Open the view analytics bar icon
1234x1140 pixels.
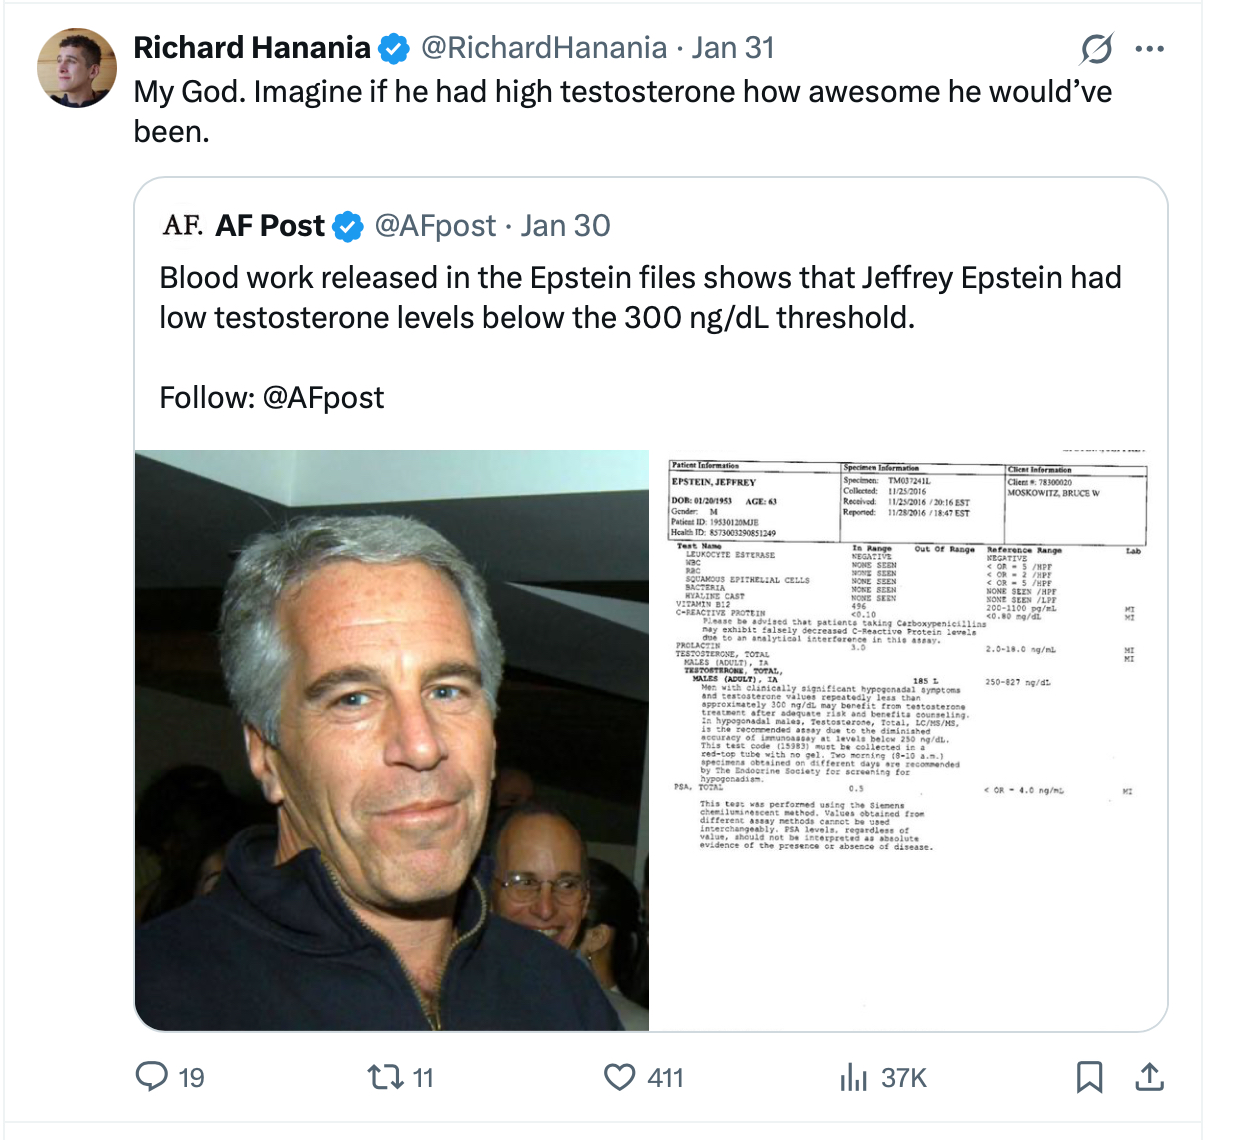[x=853, y=1076]
